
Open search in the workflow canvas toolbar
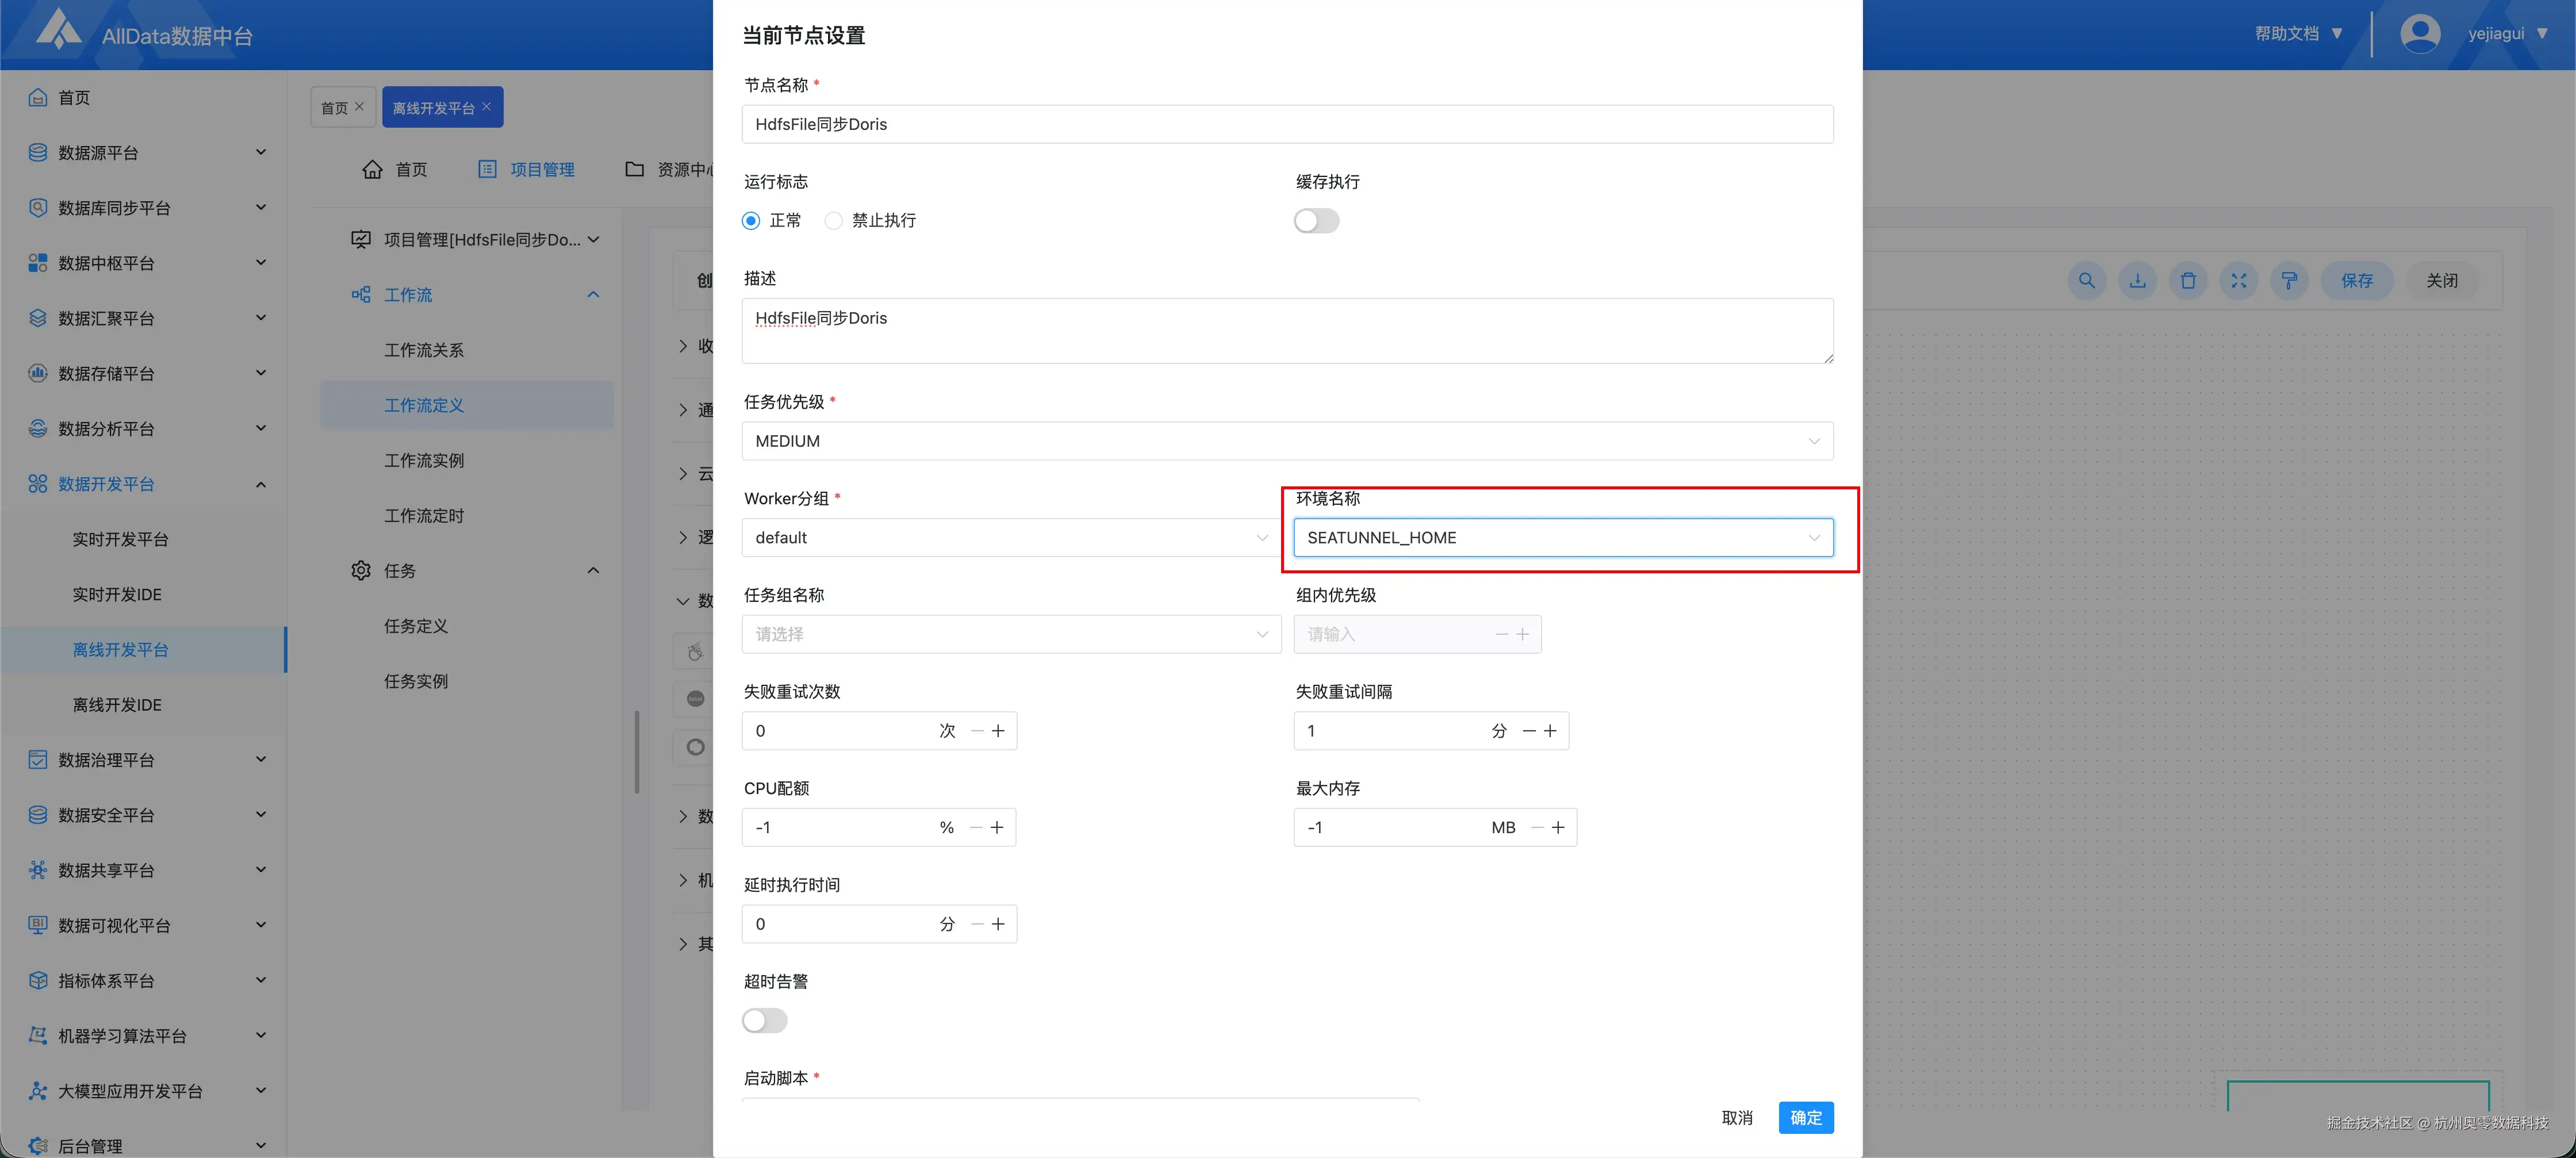[2086, 281]
